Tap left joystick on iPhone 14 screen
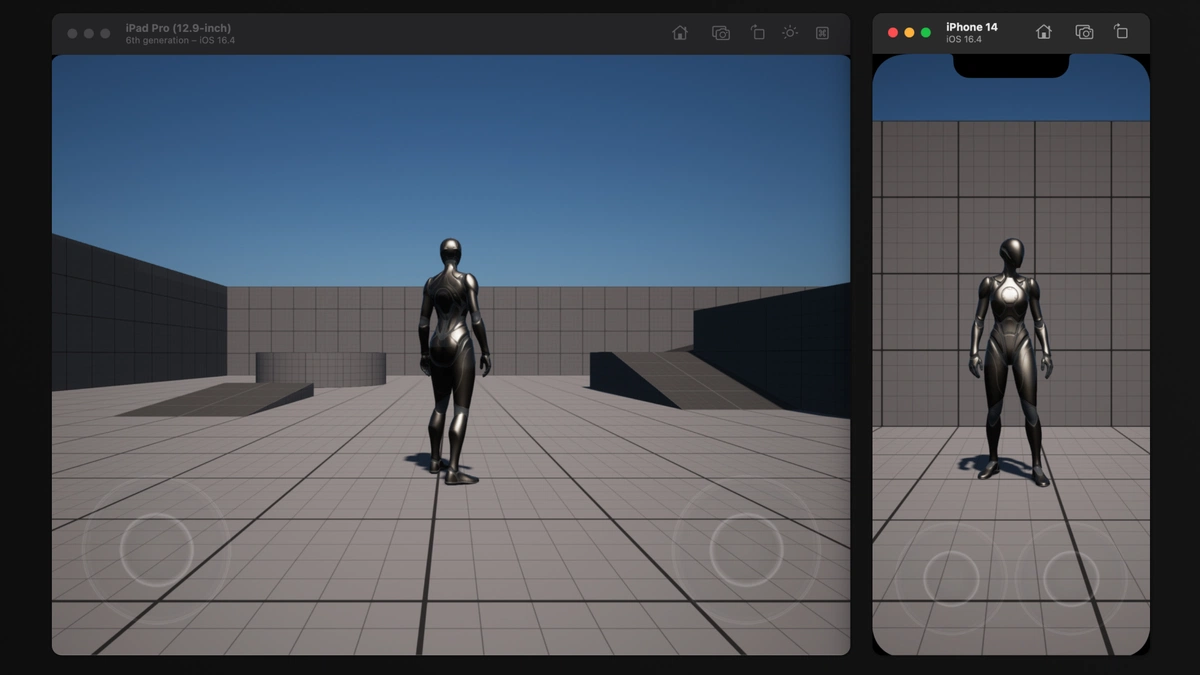This screenshot has height=675, width=1200. pyautogui.click(x=951, y=578)
